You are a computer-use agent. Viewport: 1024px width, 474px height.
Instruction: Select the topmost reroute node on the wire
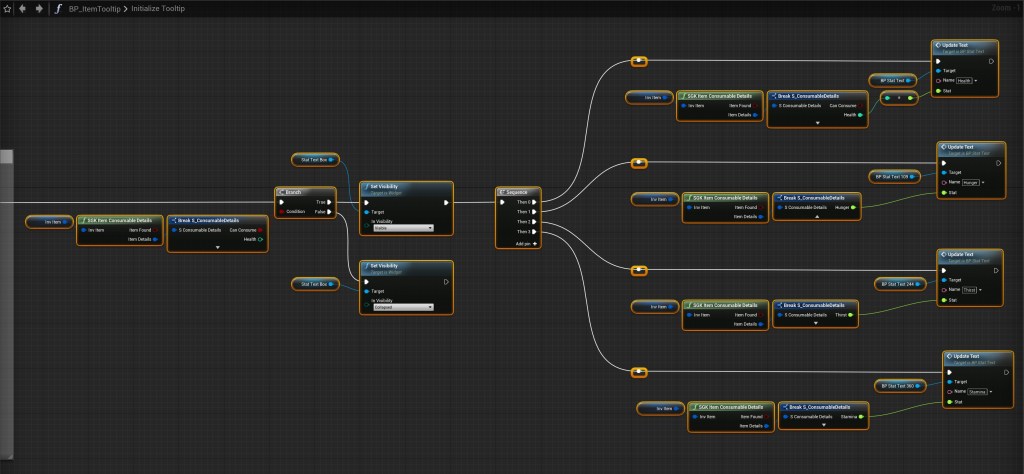(x=640, y=60)
